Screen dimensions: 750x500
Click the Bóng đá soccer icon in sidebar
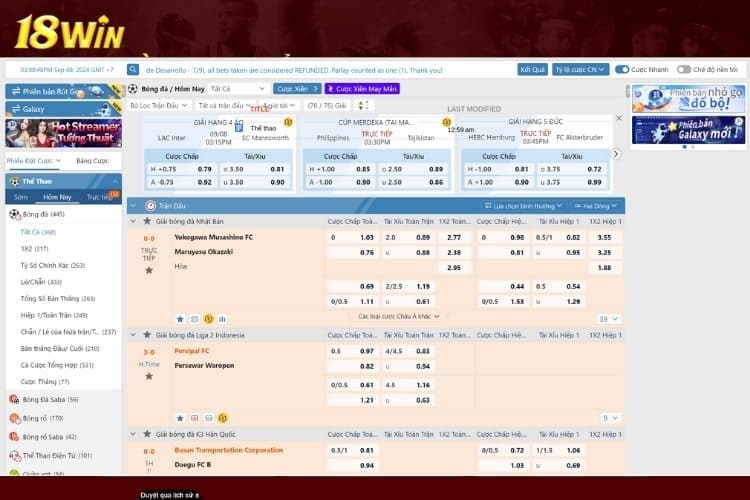point(15,214)
